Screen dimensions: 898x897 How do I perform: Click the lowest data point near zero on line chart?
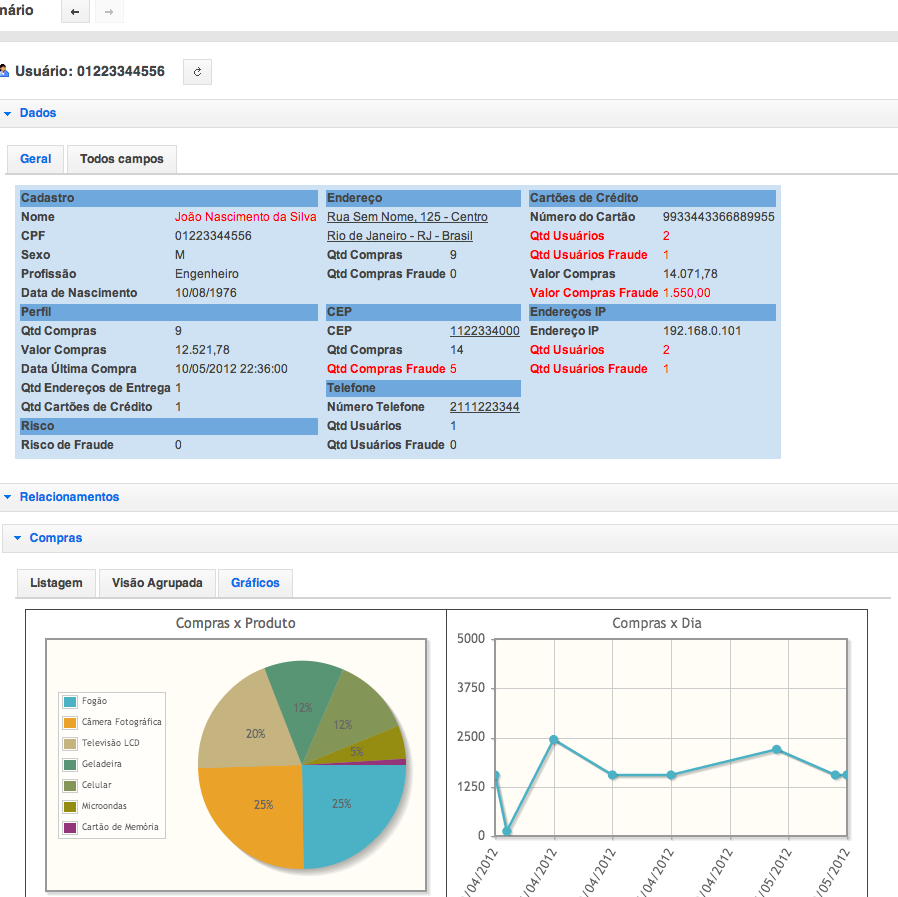507,831
